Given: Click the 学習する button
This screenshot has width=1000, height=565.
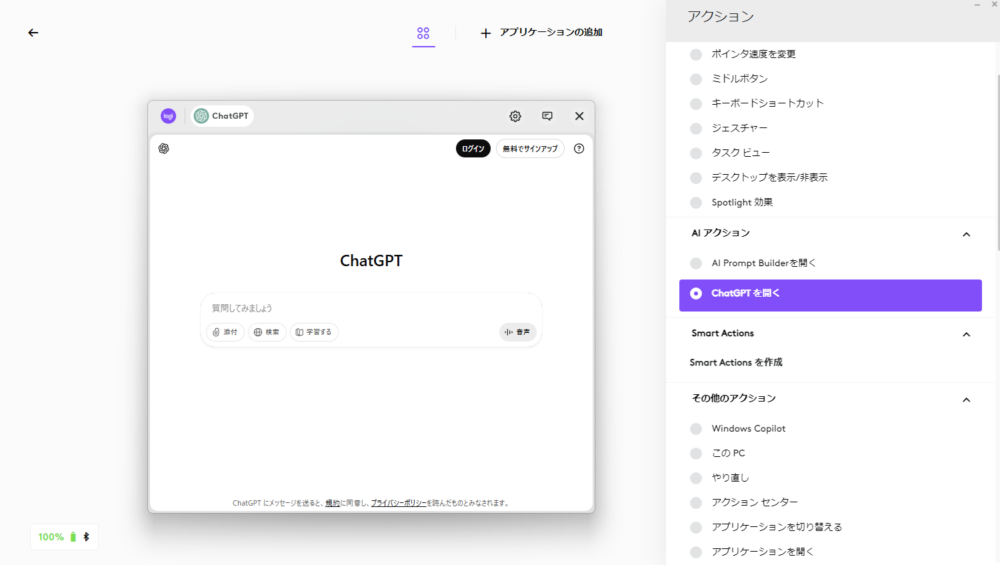Looking at the screenshot, I should coord(314,332).
